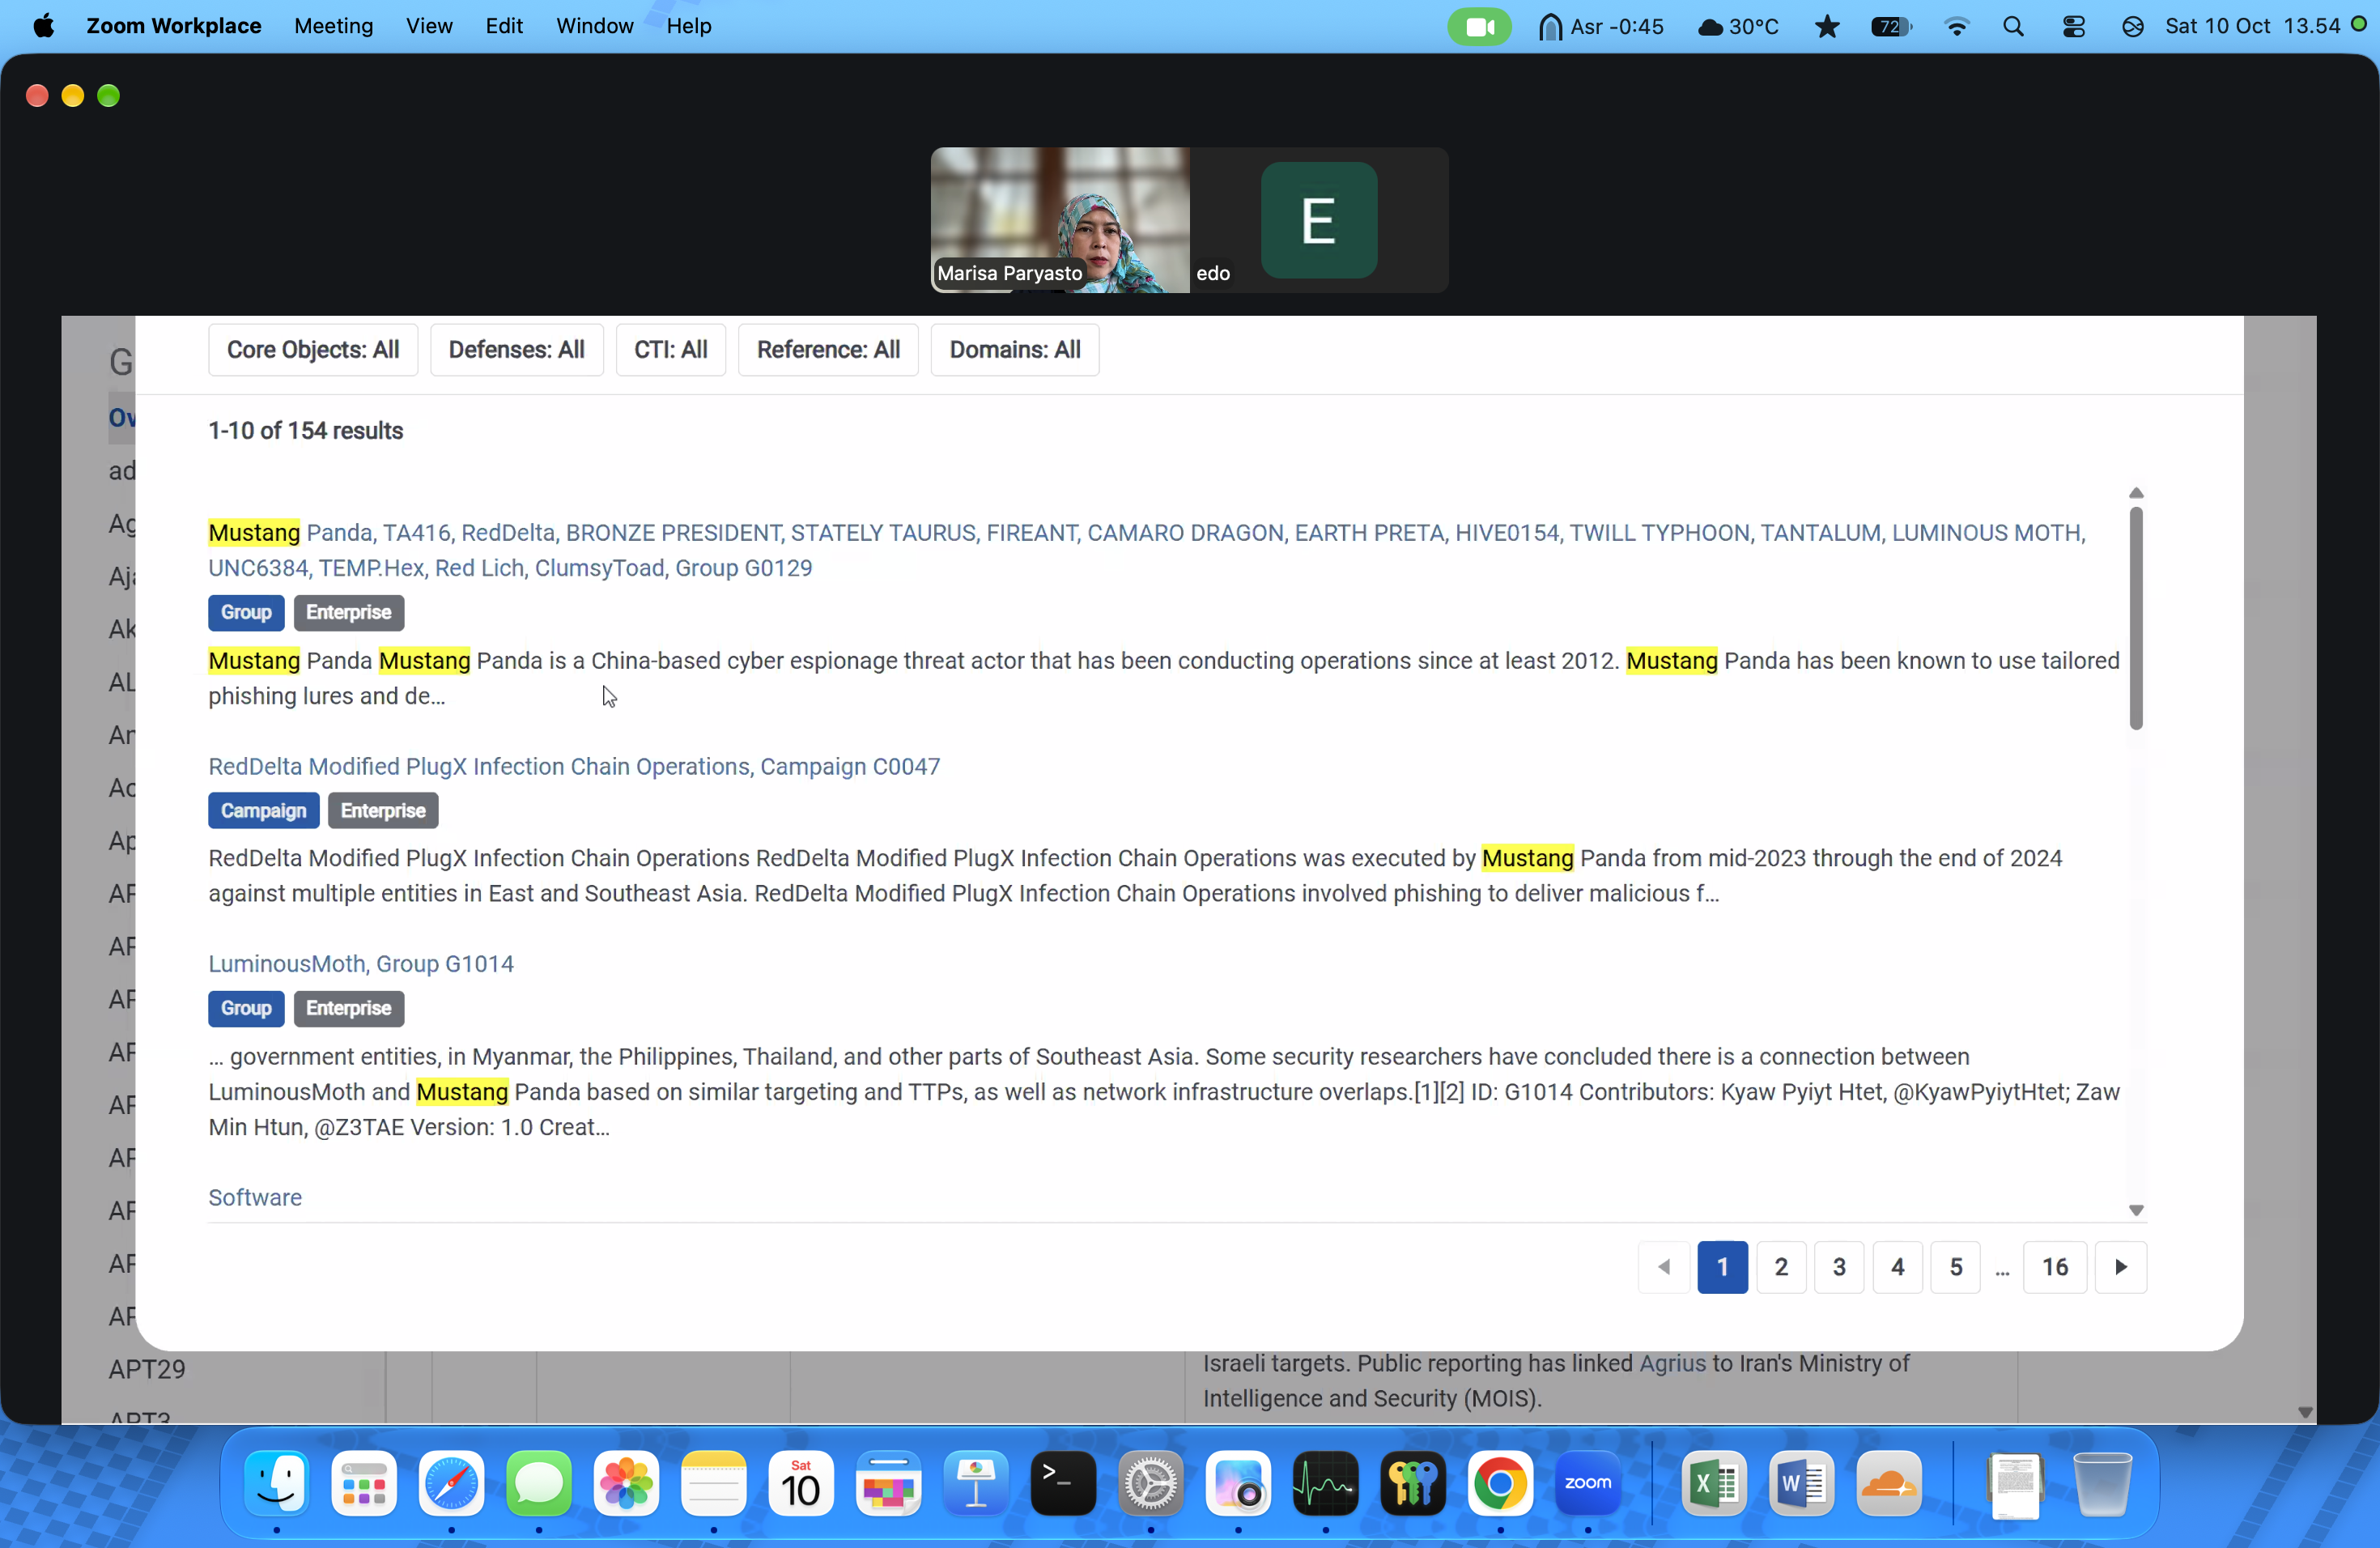Click the results scrollbar down arrow
The width and height of the screenshot is (2380, 1548).
tap(2136, 1210)
